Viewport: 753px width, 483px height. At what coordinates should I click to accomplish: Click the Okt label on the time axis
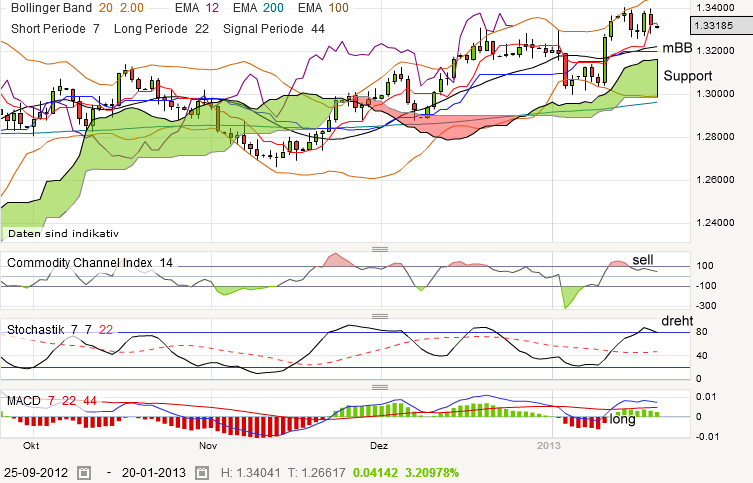pyautogui.click(x=31, y=446)
